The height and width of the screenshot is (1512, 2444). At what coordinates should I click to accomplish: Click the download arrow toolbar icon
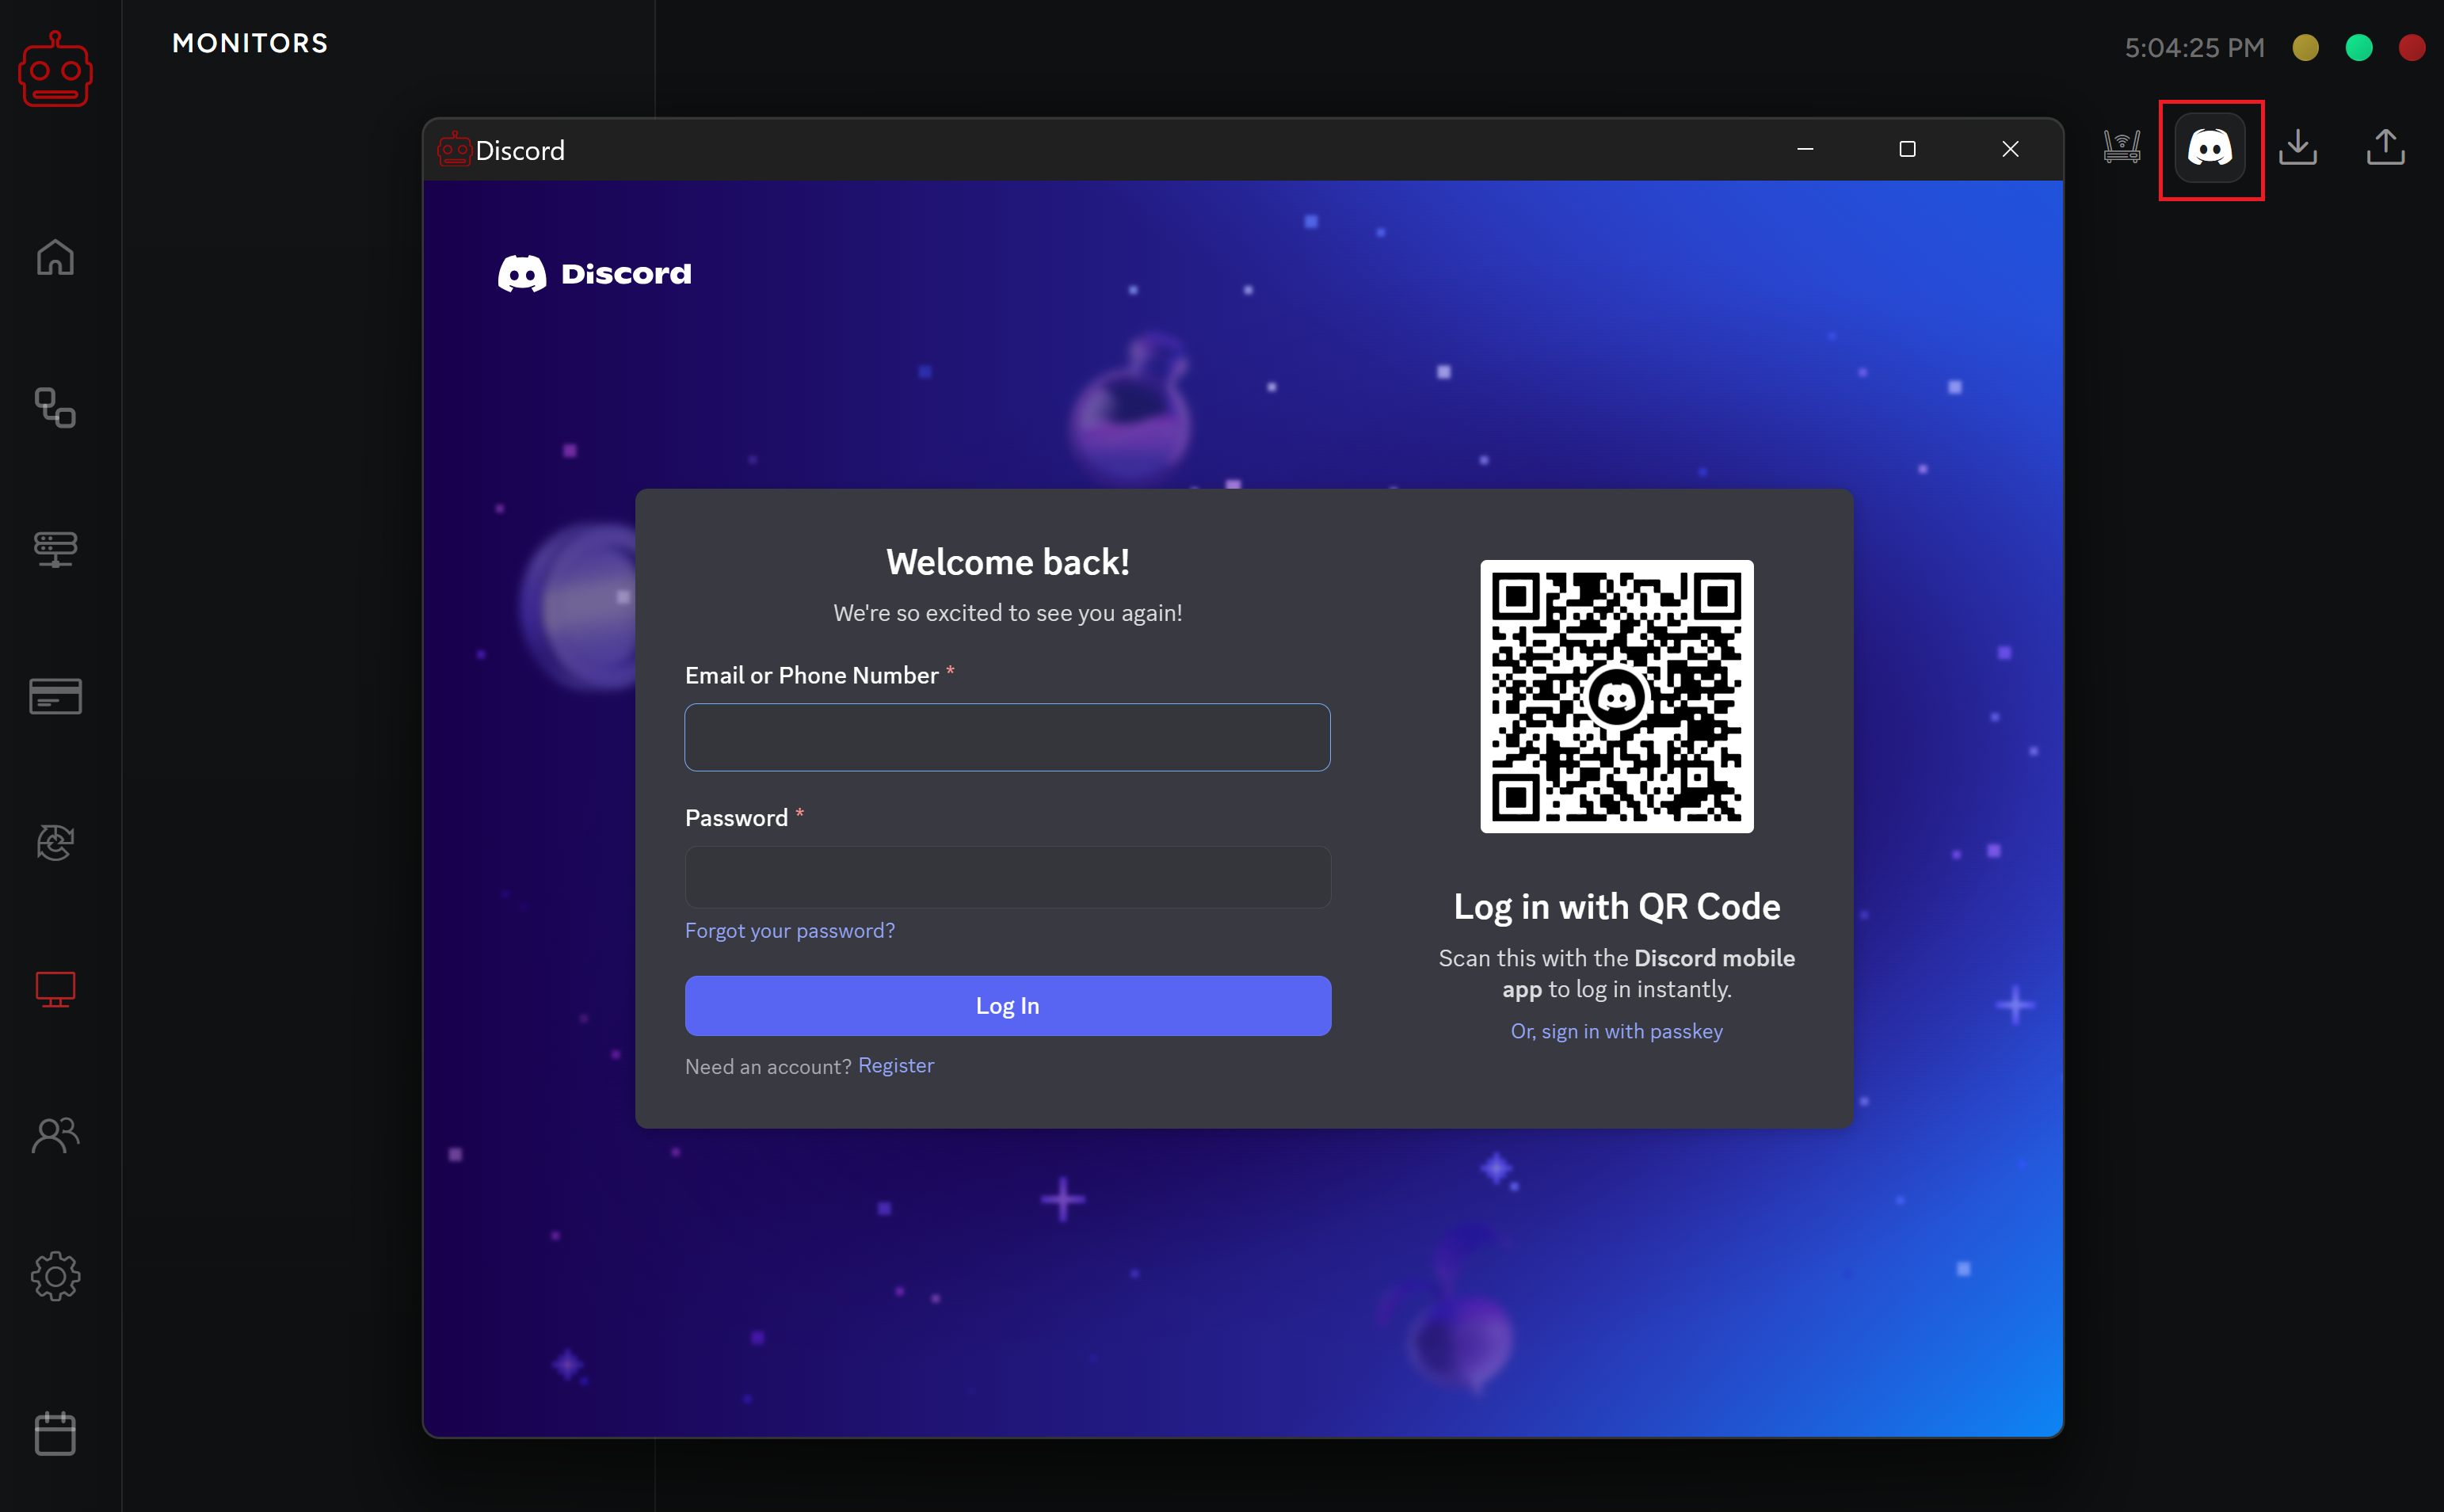pyautogui.click(x=2297, y=148)
